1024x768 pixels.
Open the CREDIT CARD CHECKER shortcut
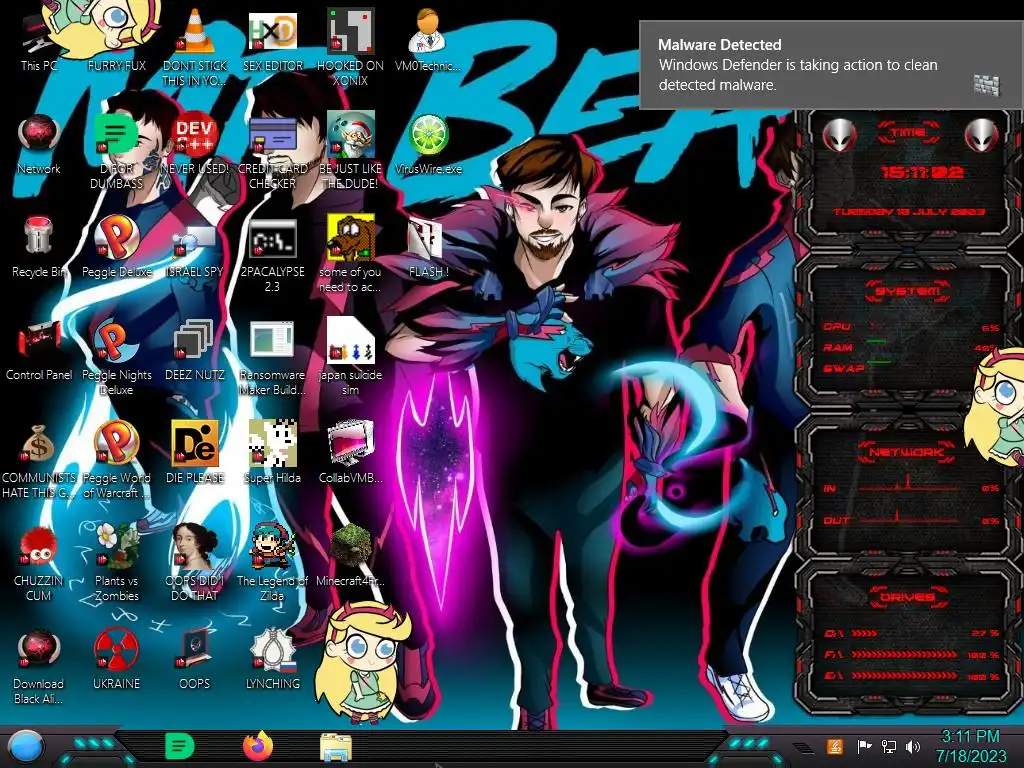coord(272,152)
